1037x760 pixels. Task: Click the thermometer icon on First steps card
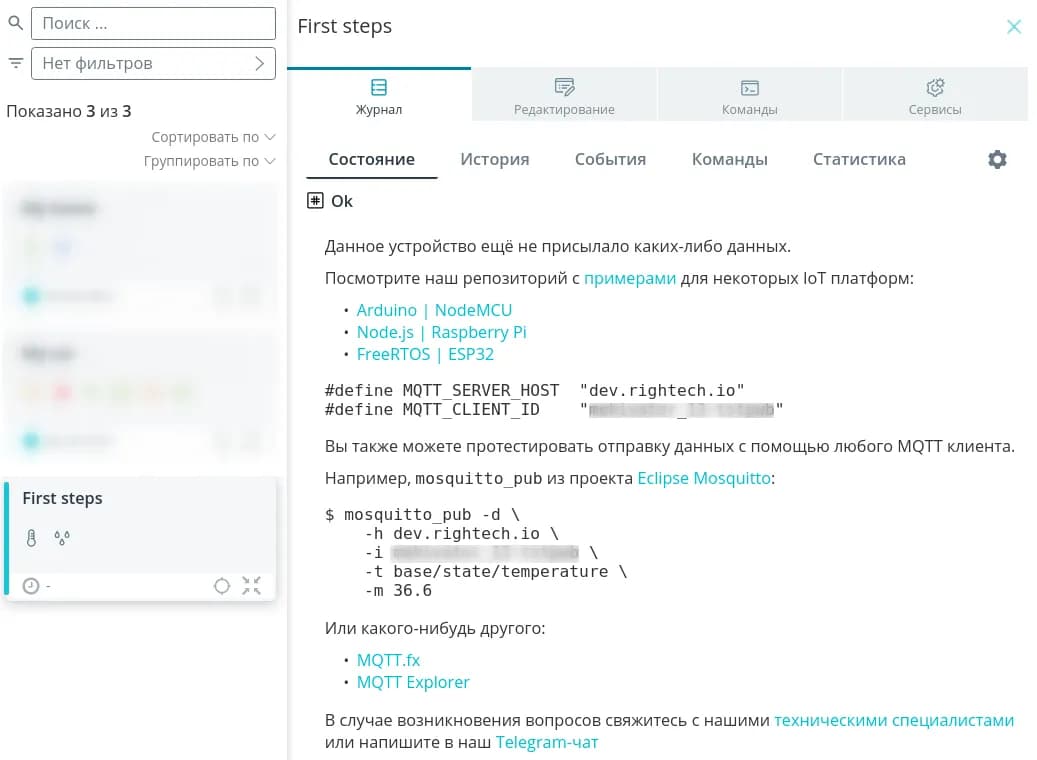(x=32, y=539)
